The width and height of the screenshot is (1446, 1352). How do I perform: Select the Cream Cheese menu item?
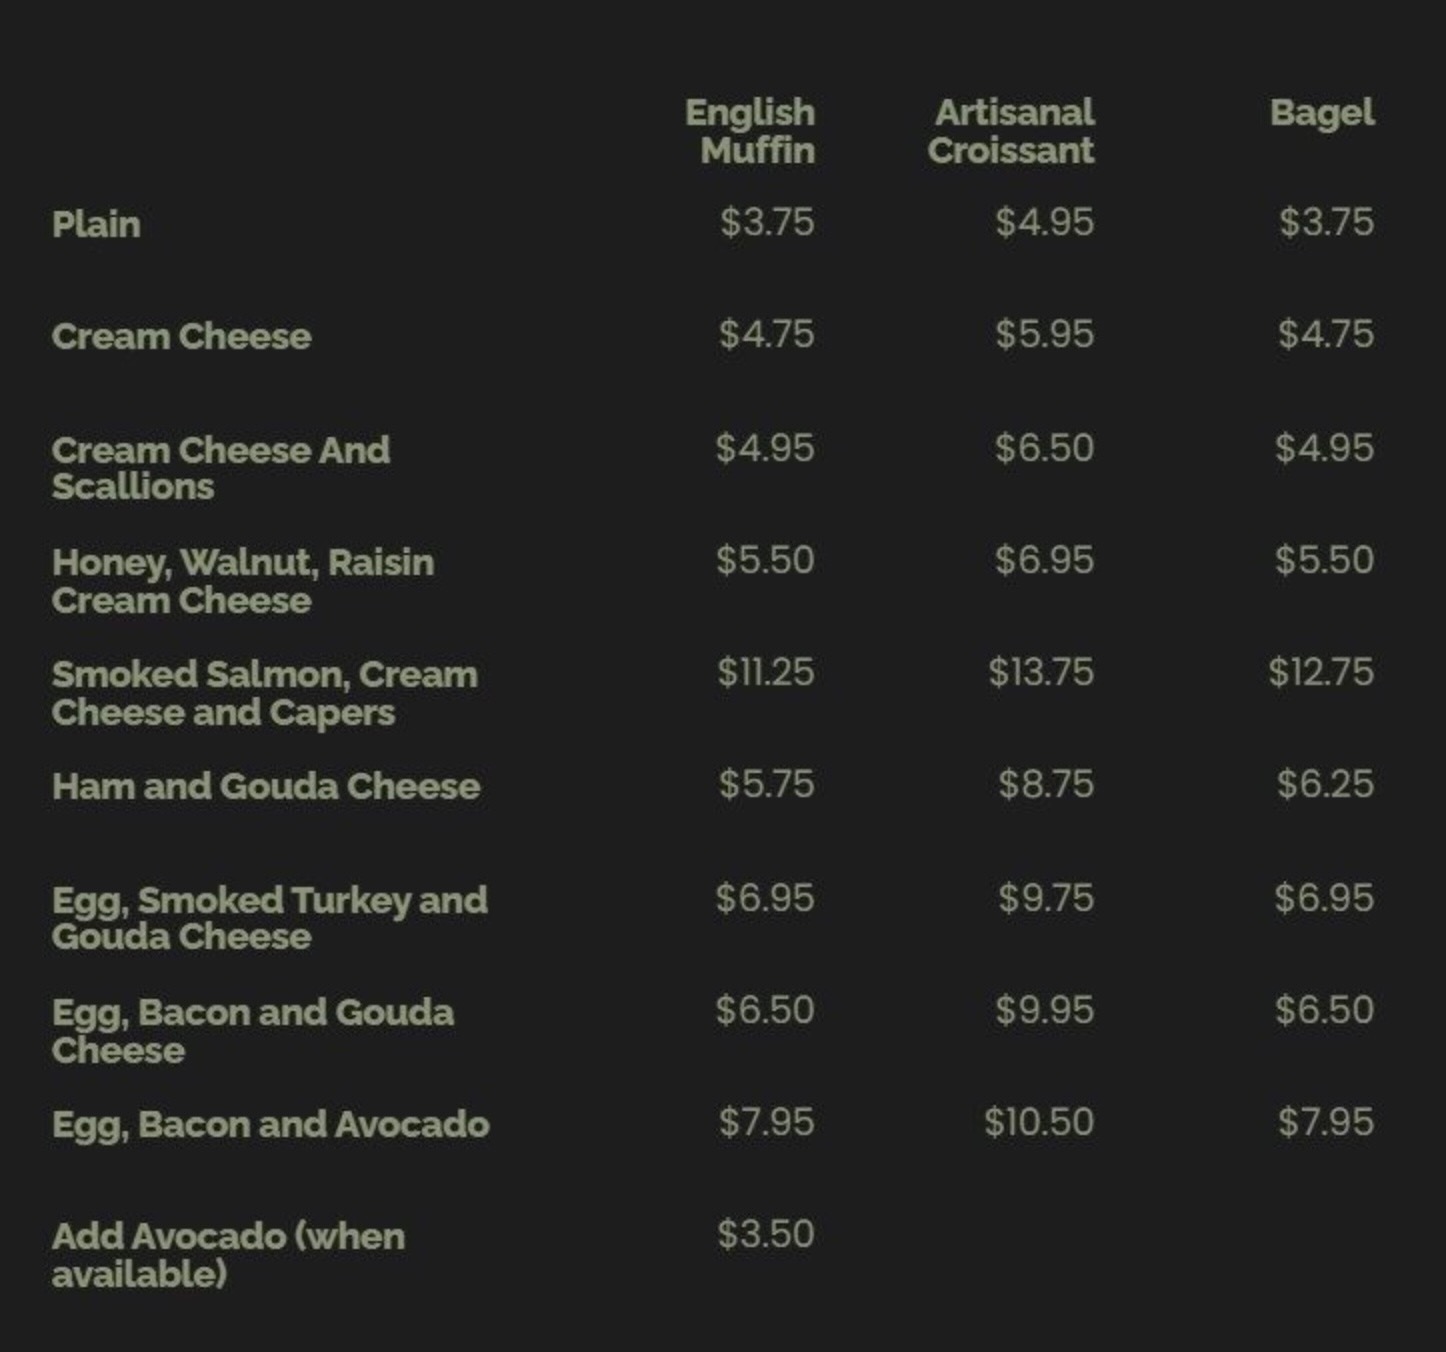(x=181, y=336)
